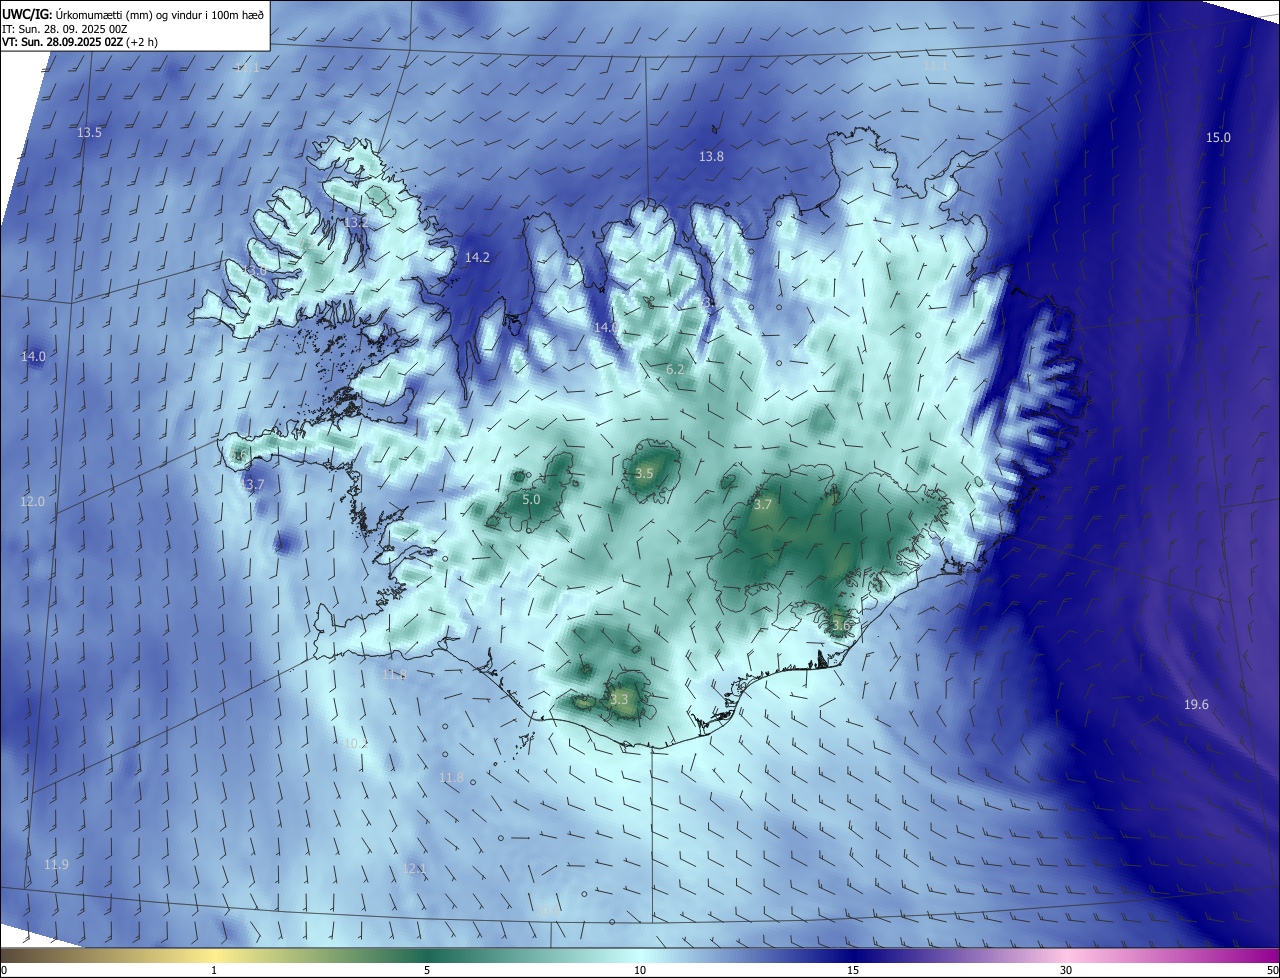
Task: Click colorbar tick label 10
Action: (x=640, y=971)
